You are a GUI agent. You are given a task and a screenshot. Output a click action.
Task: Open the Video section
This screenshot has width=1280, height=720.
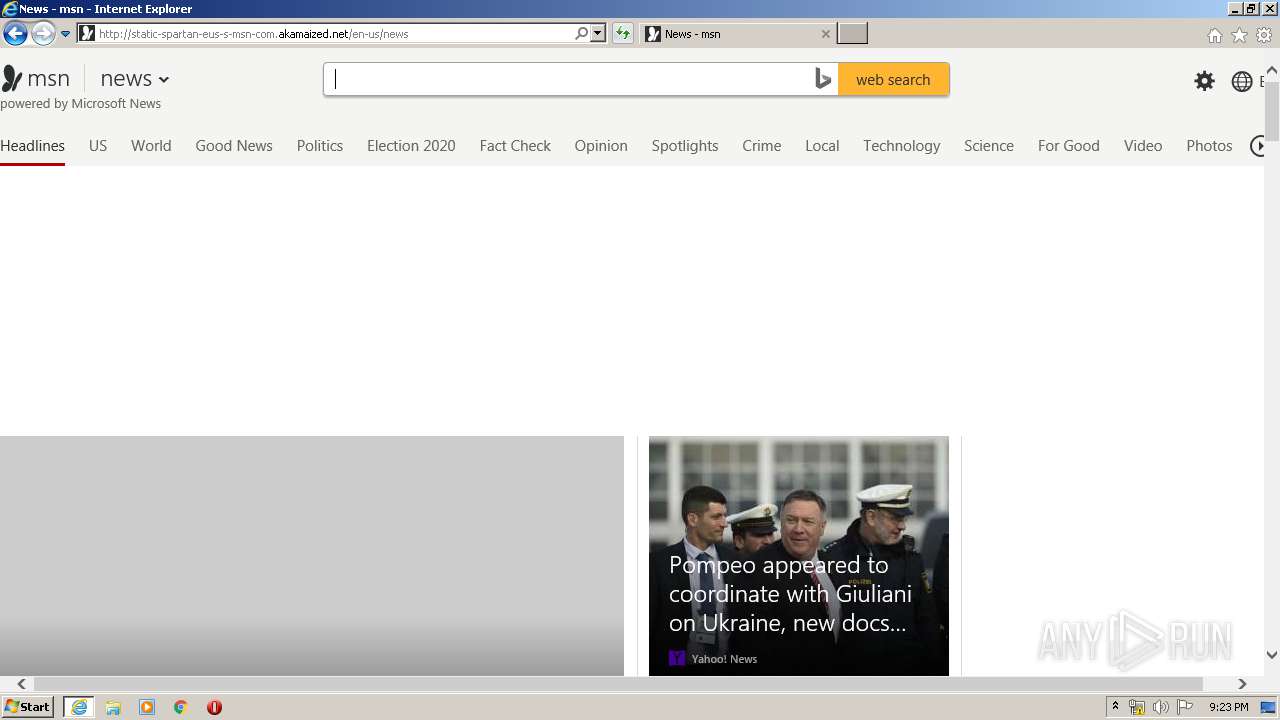tap(1143, 146)
